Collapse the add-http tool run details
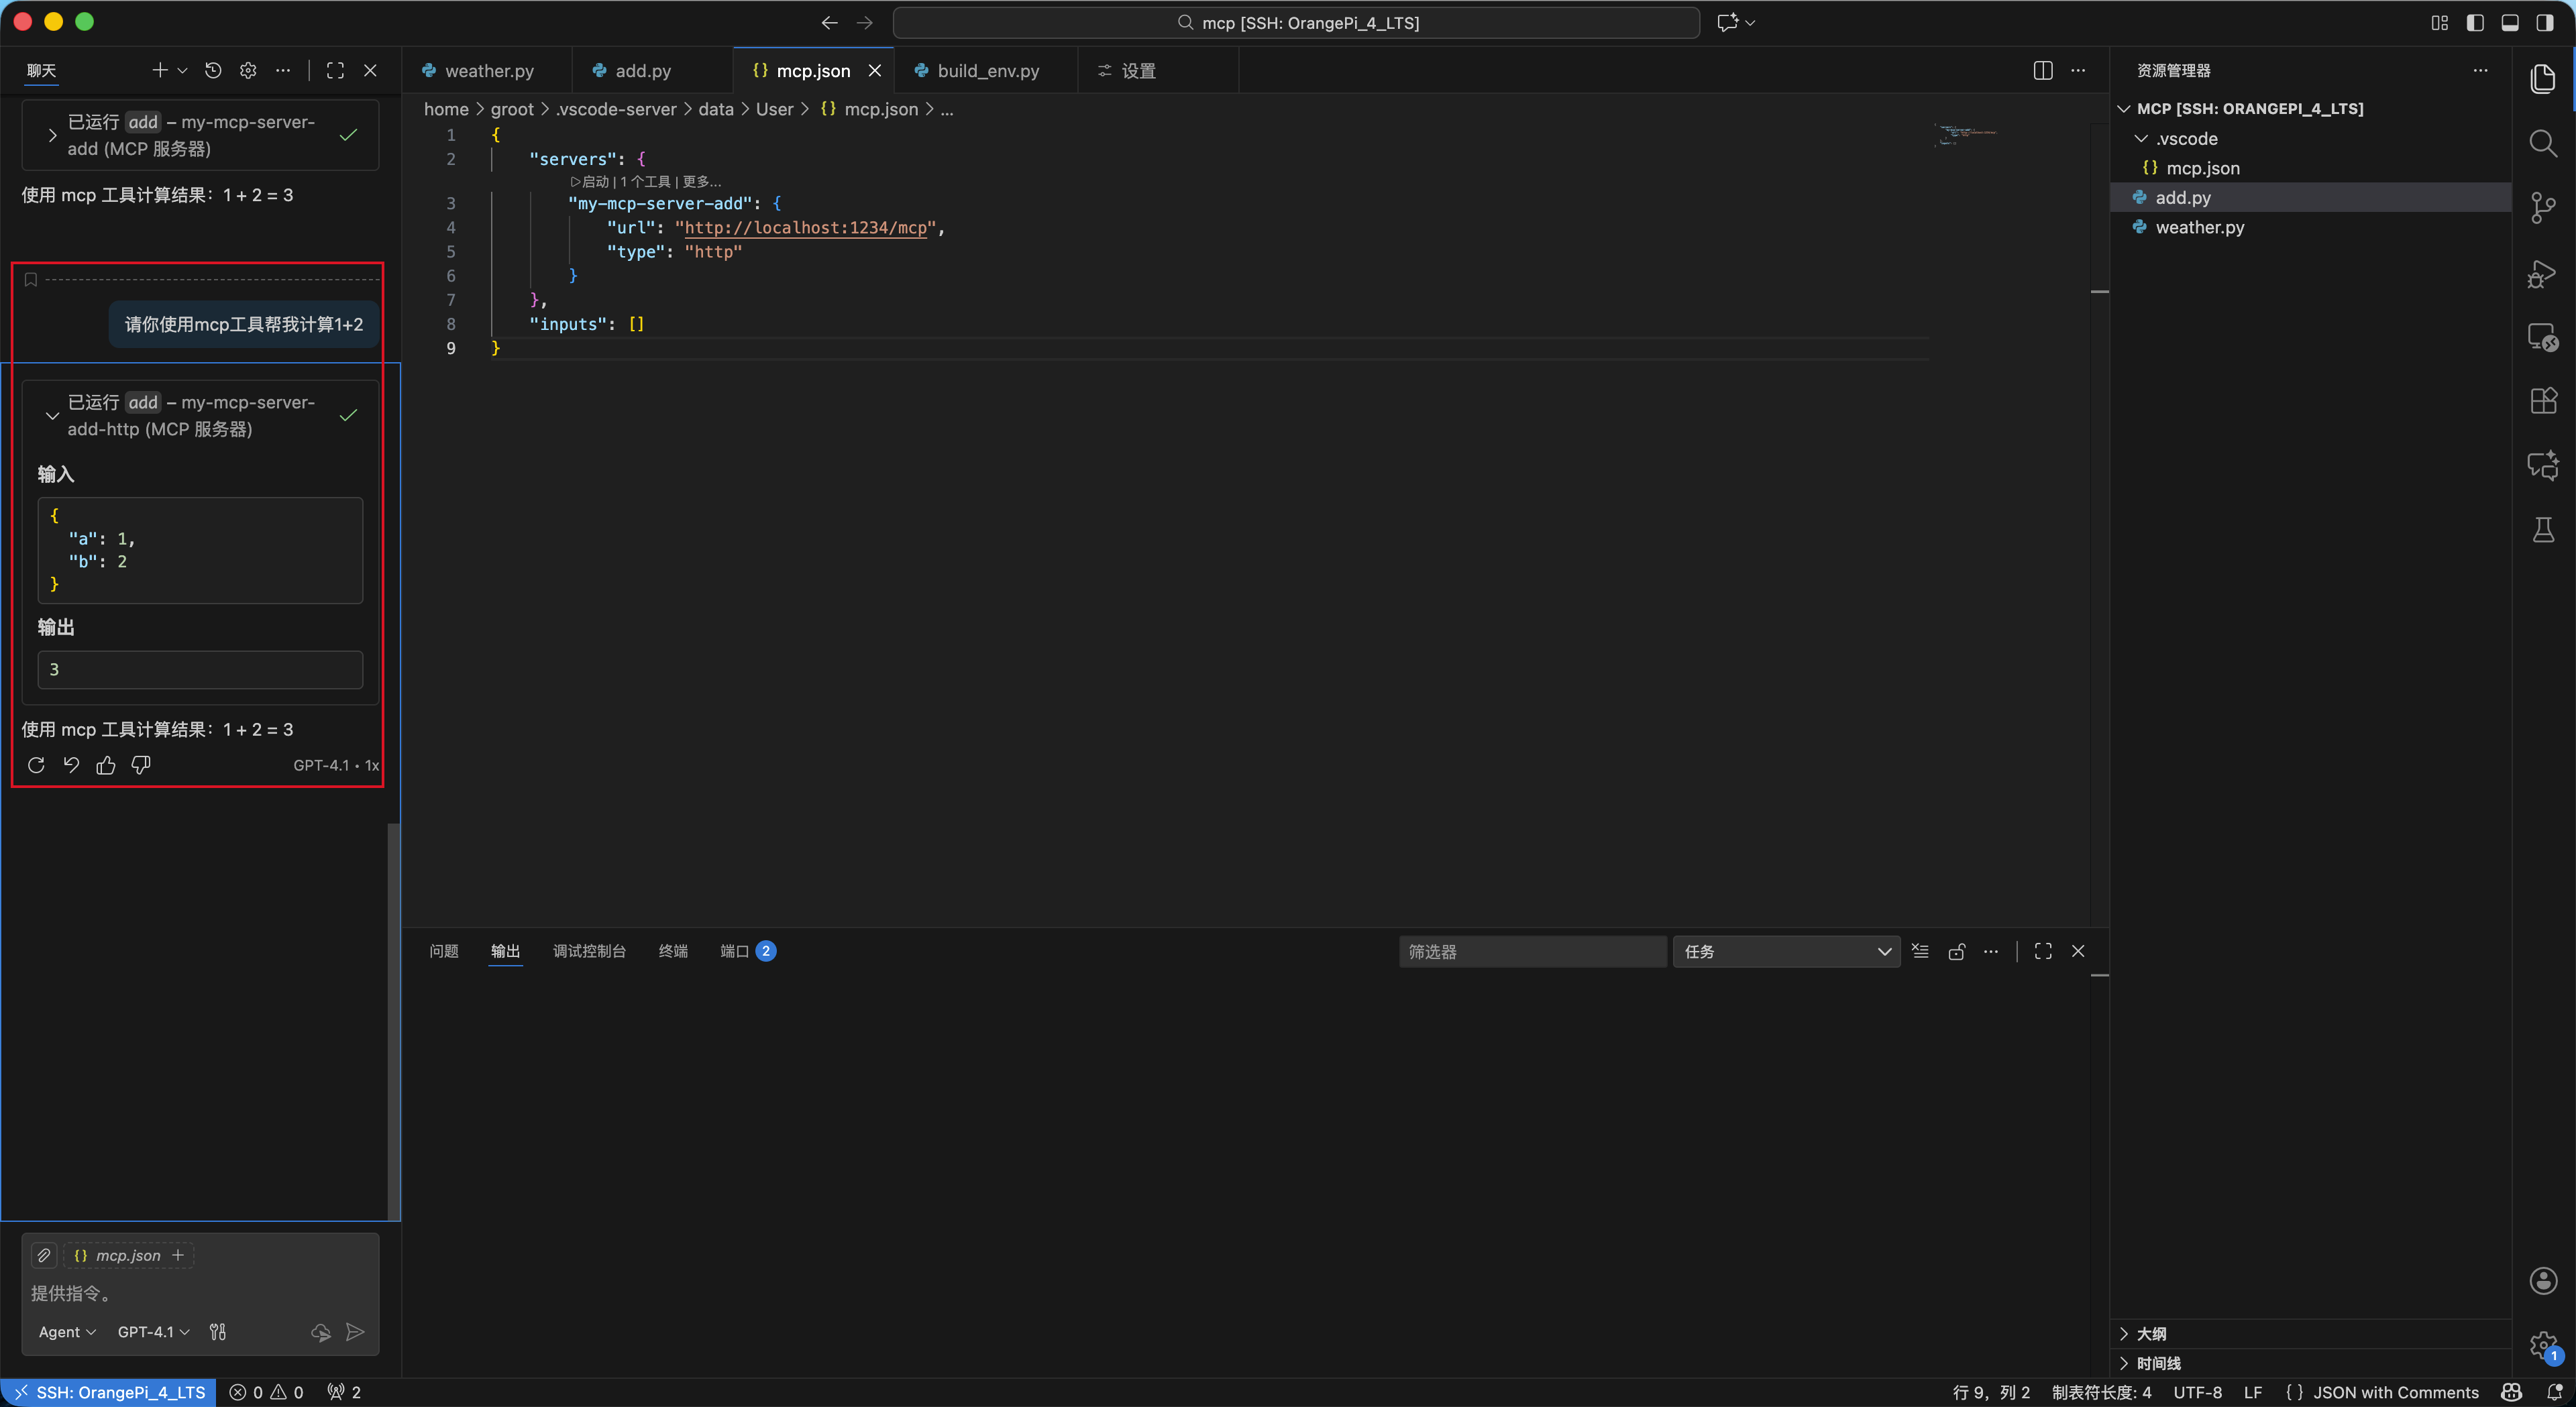 52,415
